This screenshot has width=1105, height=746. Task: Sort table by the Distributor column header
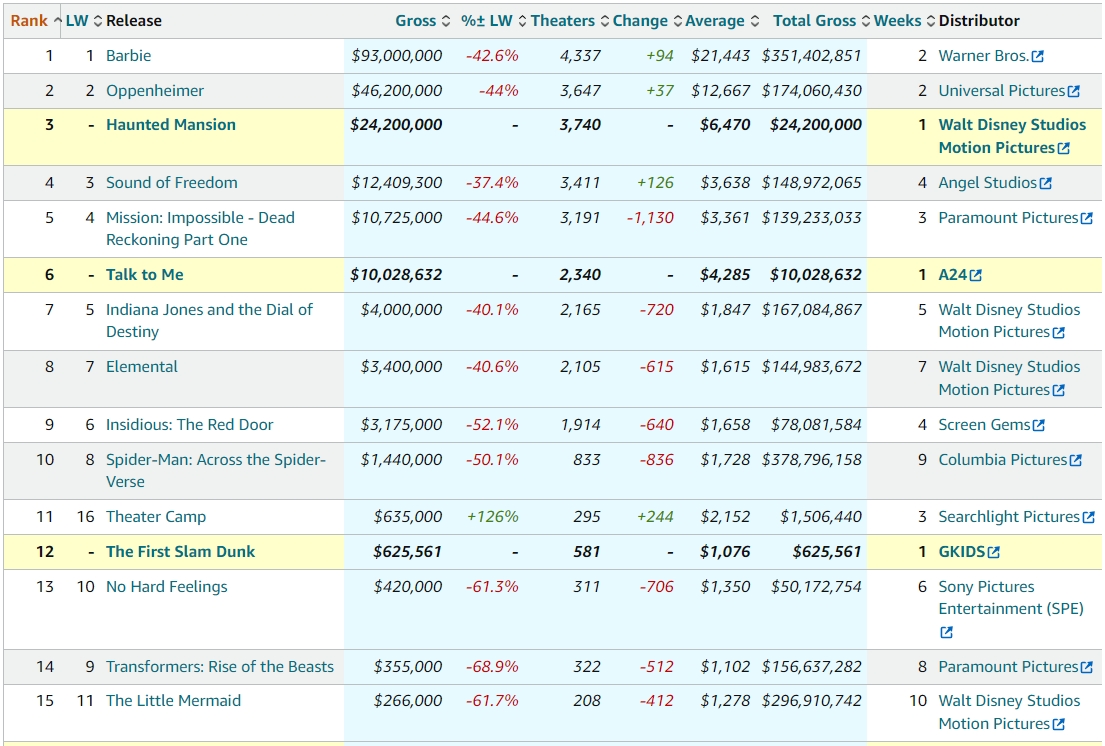pos(979,21)
